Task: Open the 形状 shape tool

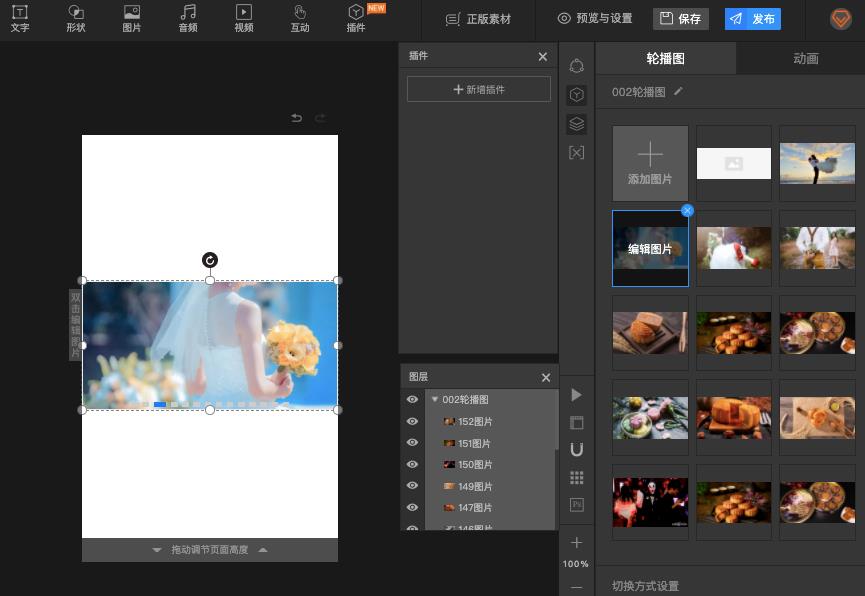Action: pos(76,19)
